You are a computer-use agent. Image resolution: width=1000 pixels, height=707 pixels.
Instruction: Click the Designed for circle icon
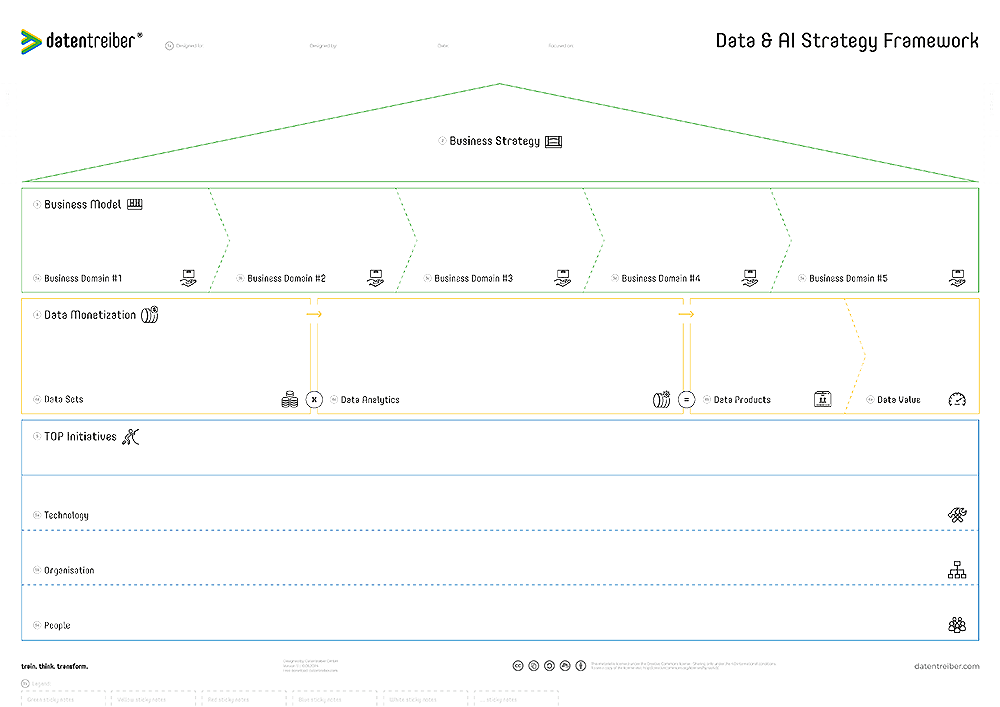(169, 46)
